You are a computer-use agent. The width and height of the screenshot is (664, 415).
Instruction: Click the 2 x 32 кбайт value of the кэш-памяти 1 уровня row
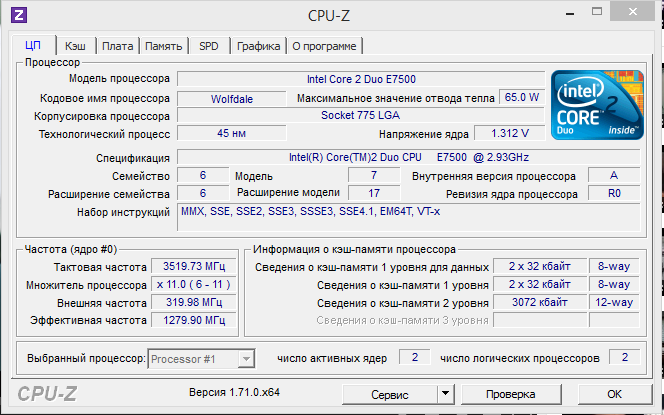540,284
